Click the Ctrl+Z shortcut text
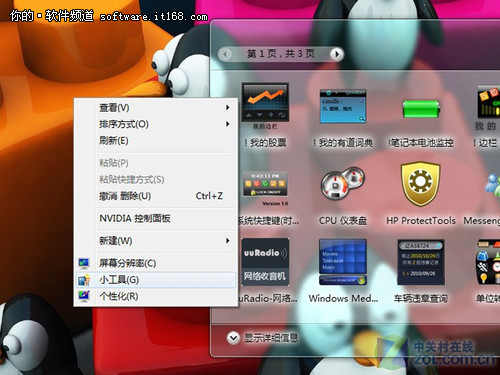 pyautogui.click(x=209, y=196)
